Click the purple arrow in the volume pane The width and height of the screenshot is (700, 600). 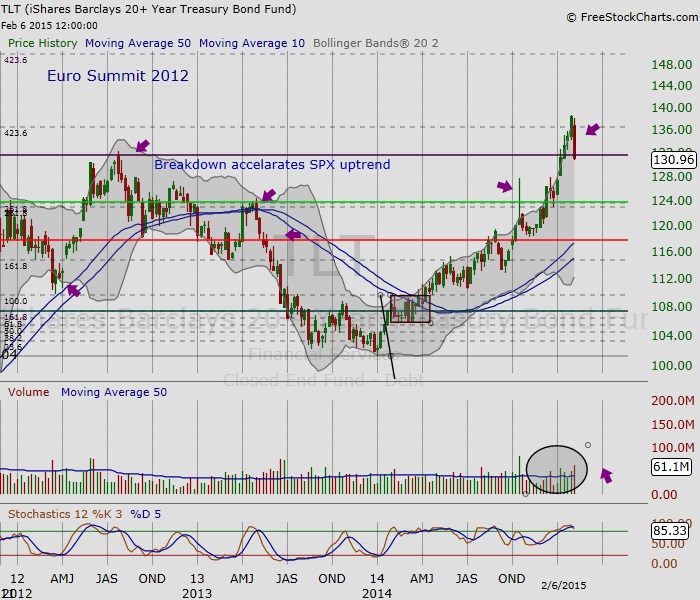[606, 475]
